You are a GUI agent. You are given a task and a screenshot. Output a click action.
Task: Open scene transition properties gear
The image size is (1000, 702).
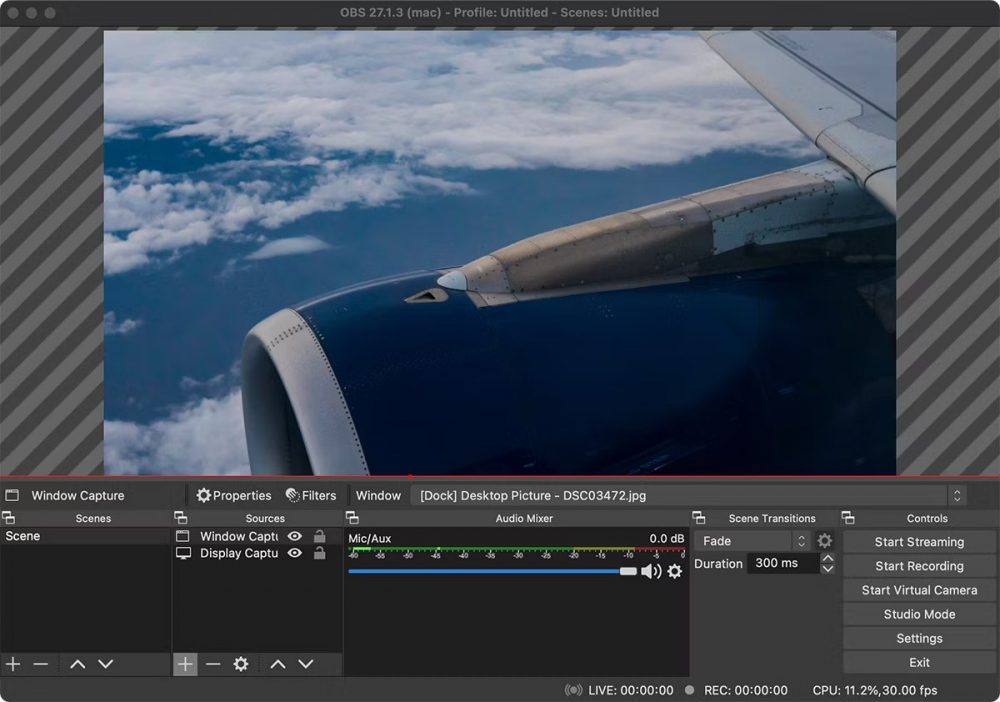[825, 541]
